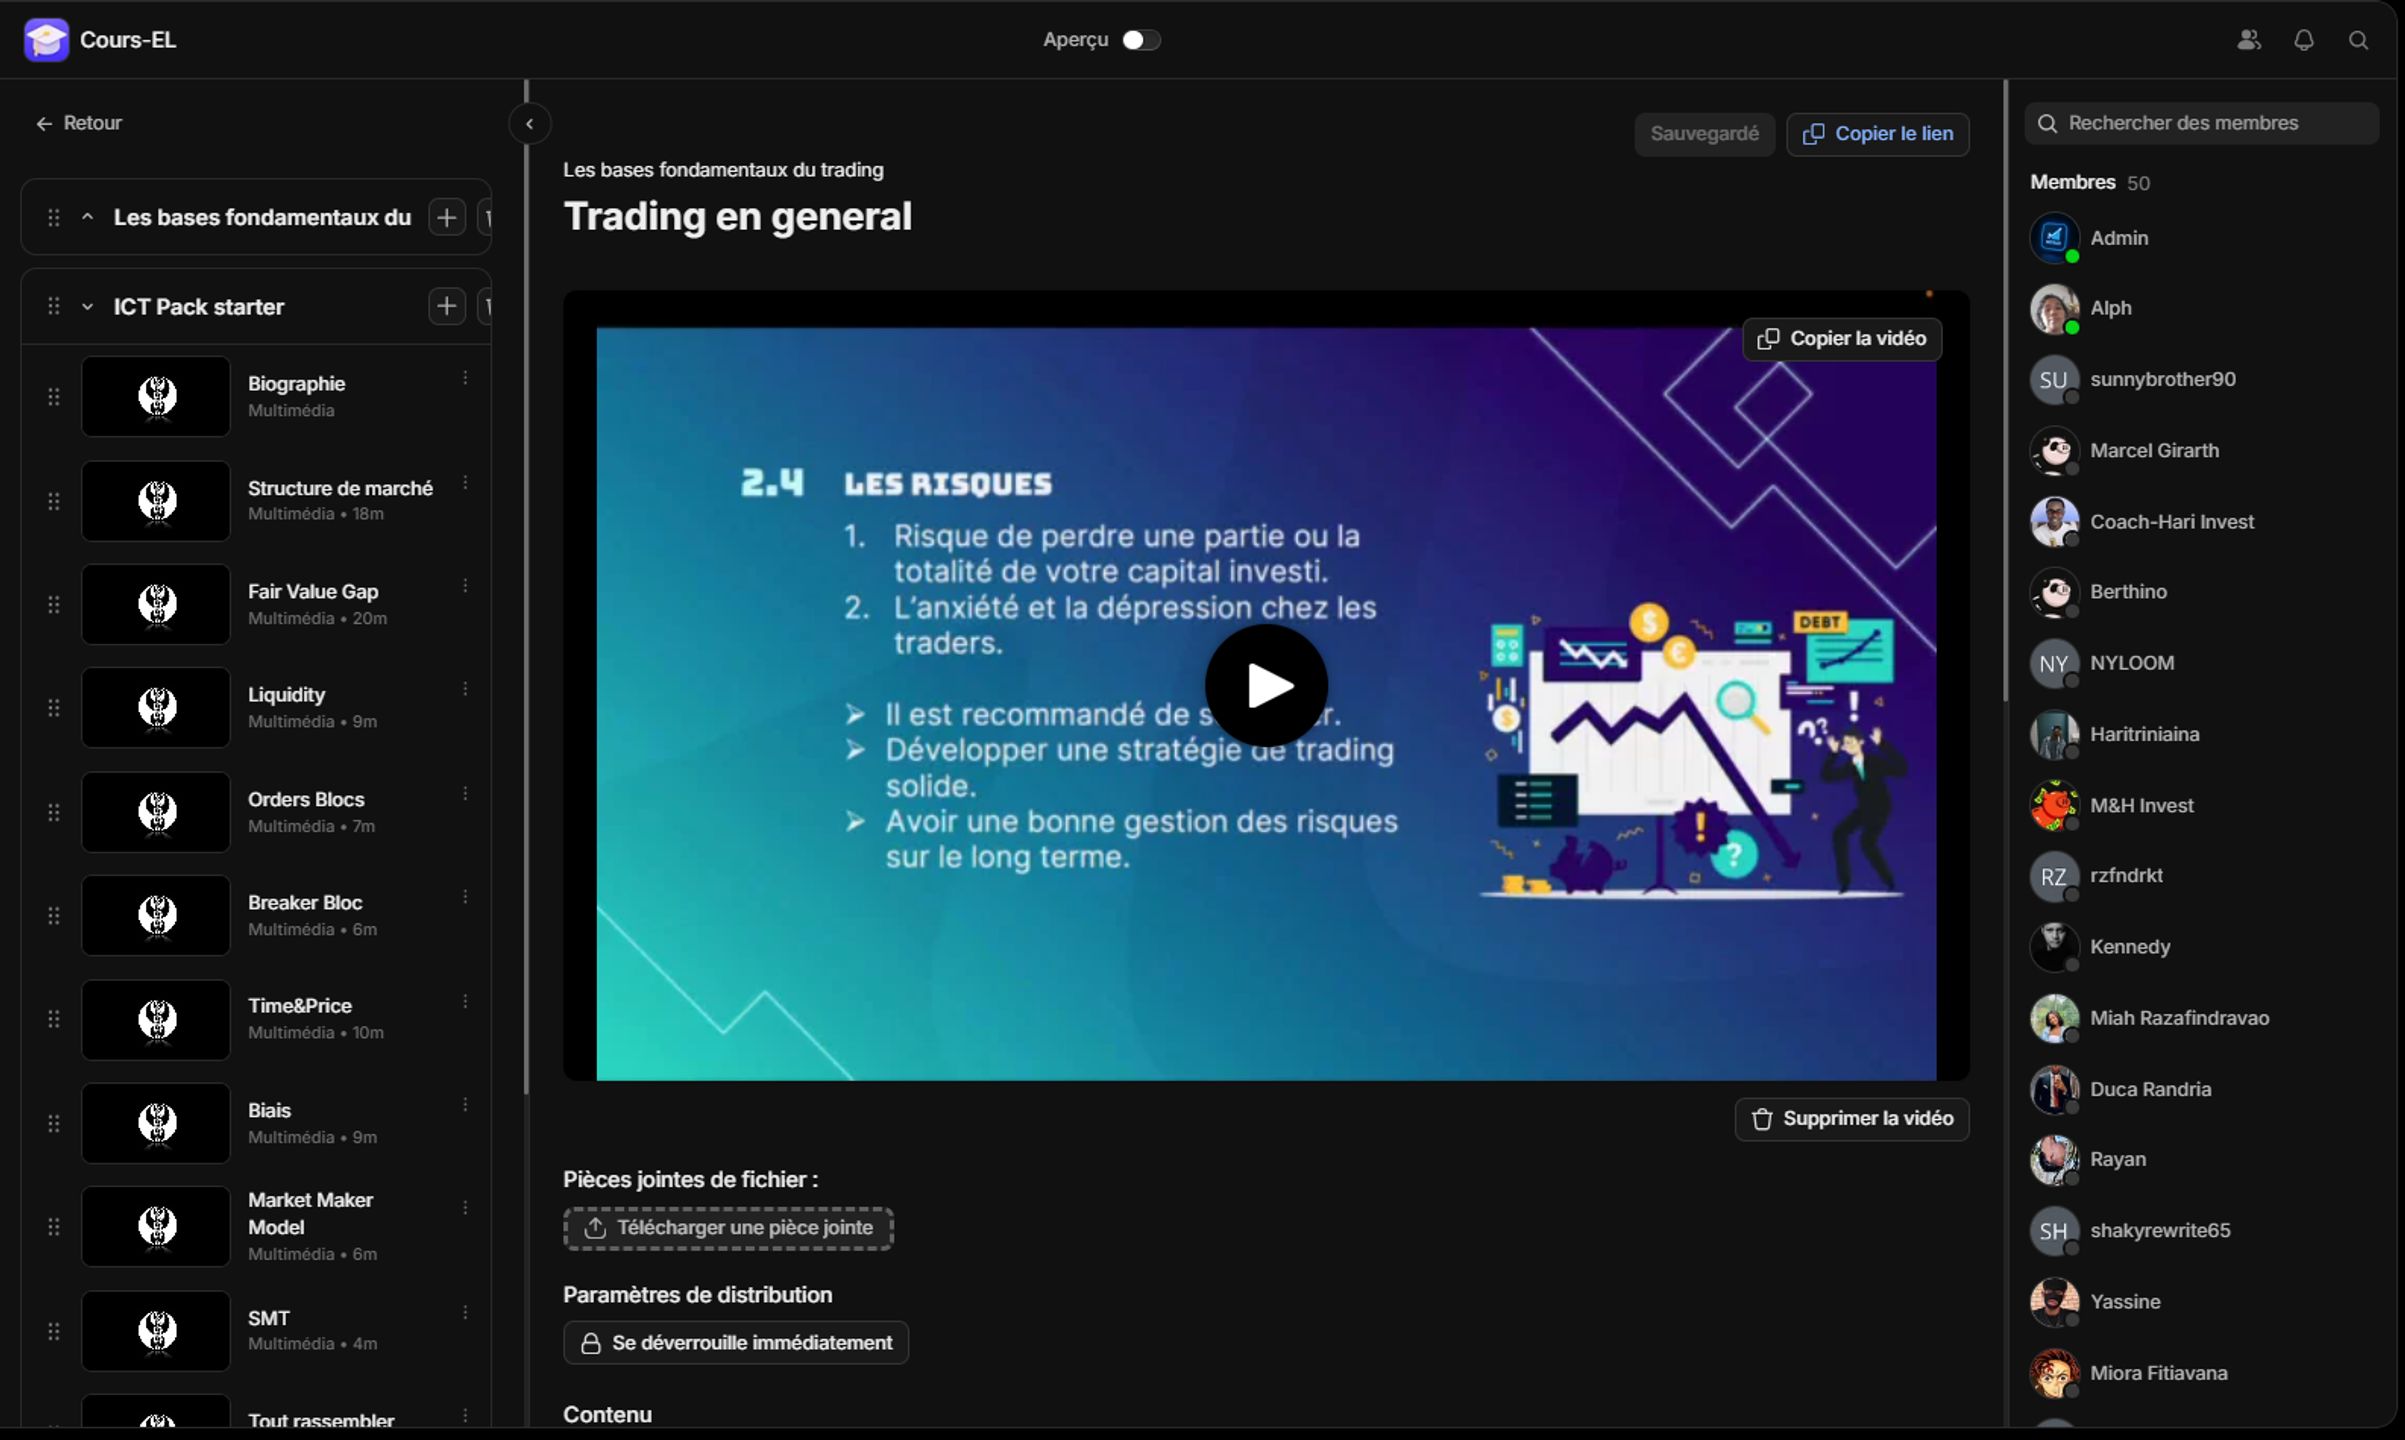This screenshot has height=1440, width=2405.
Task: Click Télécharger une pièce jointe upload button
Action: [x=728, y=1228]
